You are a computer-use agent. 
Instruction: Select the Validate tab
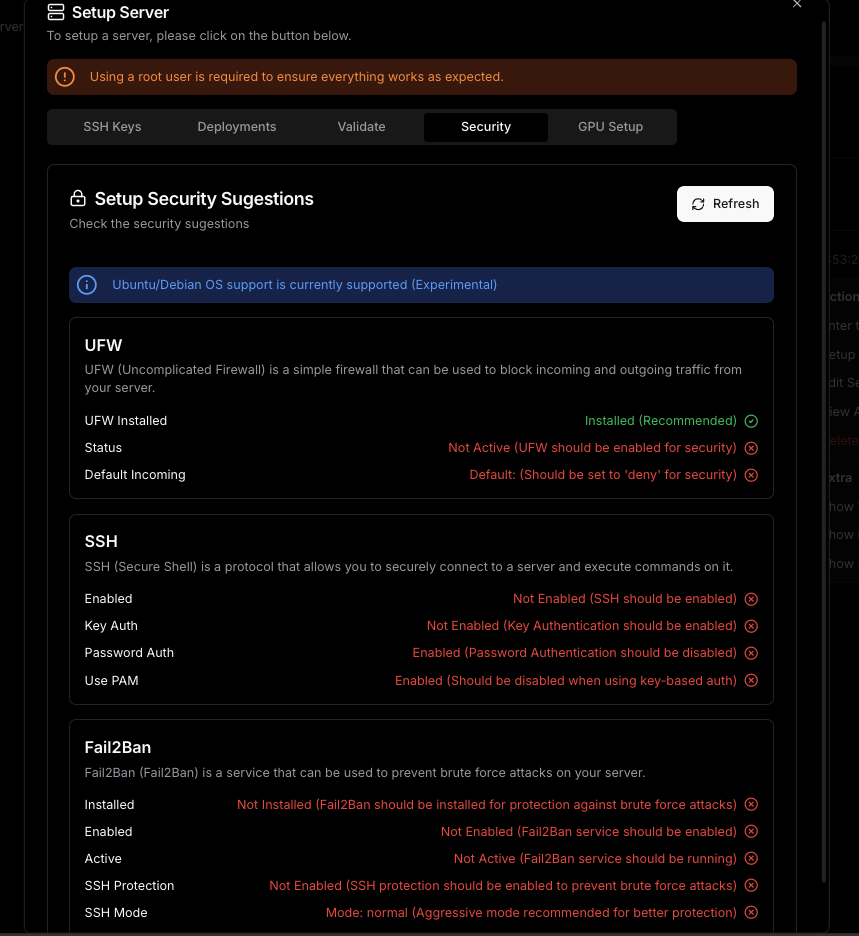[x=361, y=127]
